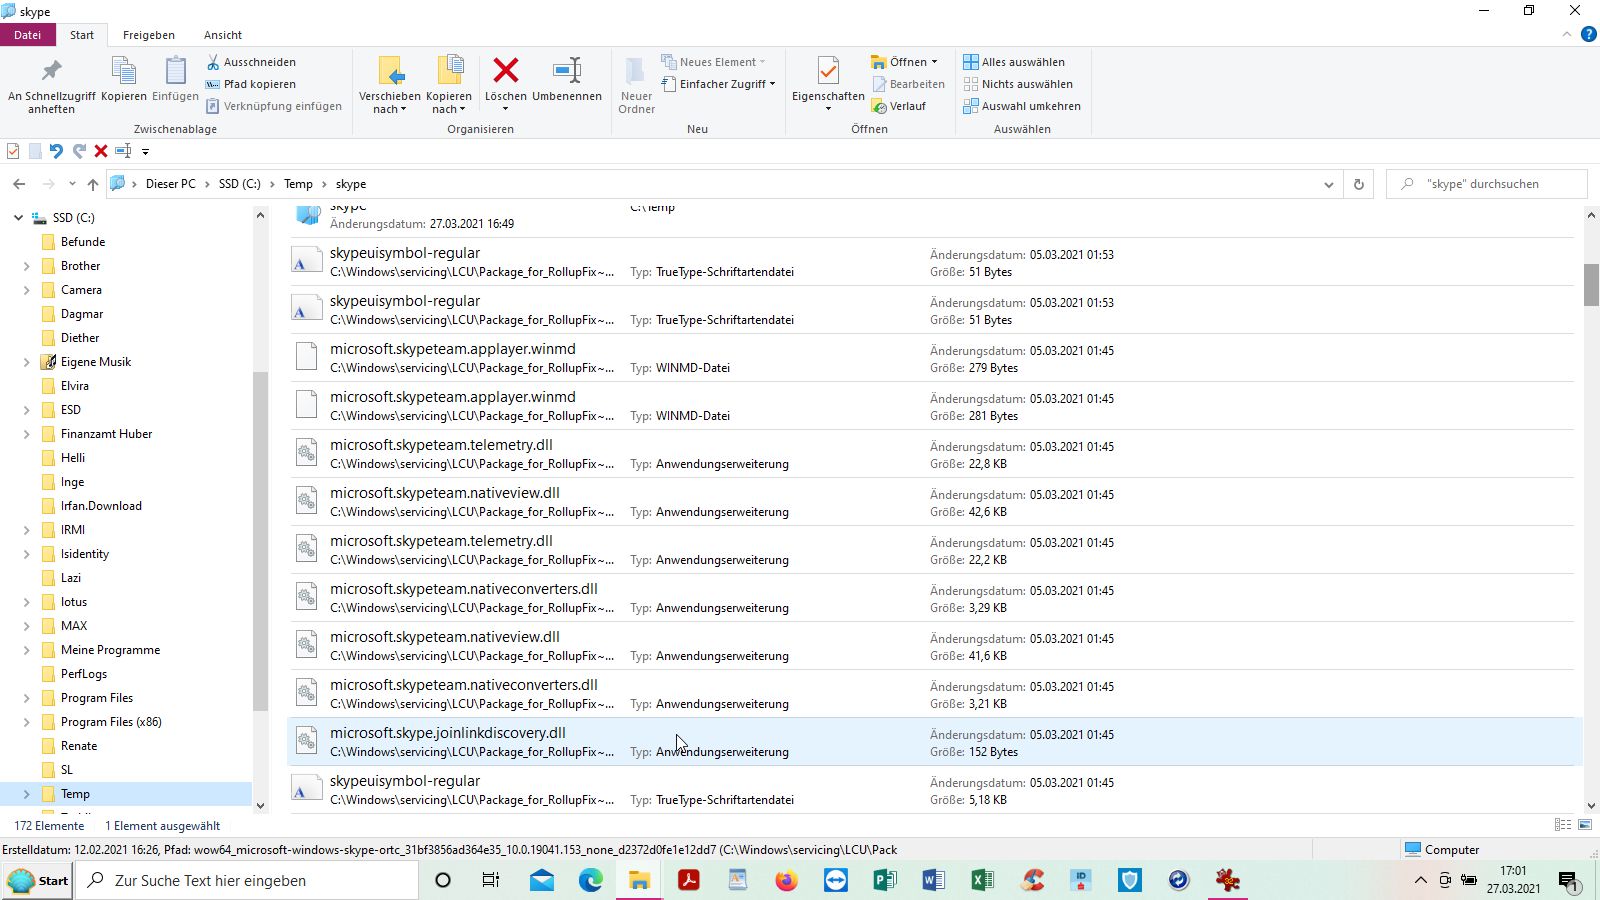The height and width of the screenshot is (900, 1600).
Task: Click Bearbeiten in the Öffnen group
Action: [x=908, y=84]
